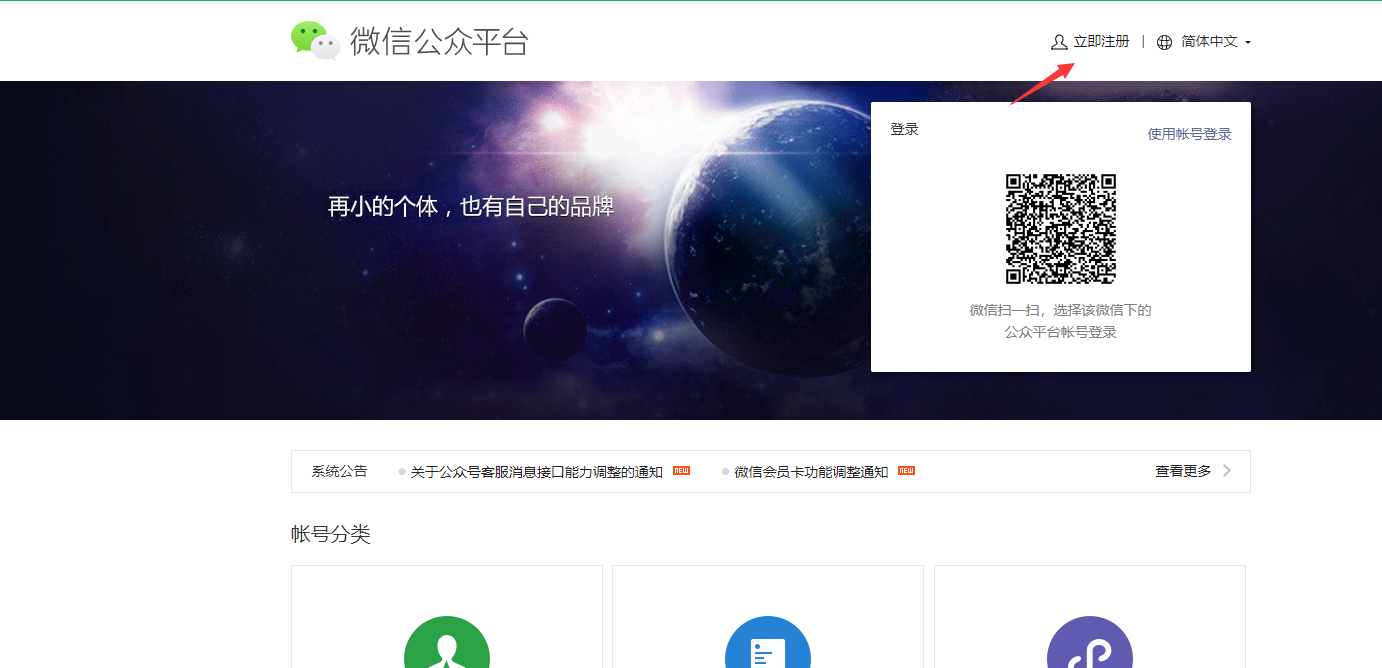Image resolution: width=1382 pixels, height=668 pixels.
Task: Click the WeChat green chat bubble logo
Action: pos(316,41)
